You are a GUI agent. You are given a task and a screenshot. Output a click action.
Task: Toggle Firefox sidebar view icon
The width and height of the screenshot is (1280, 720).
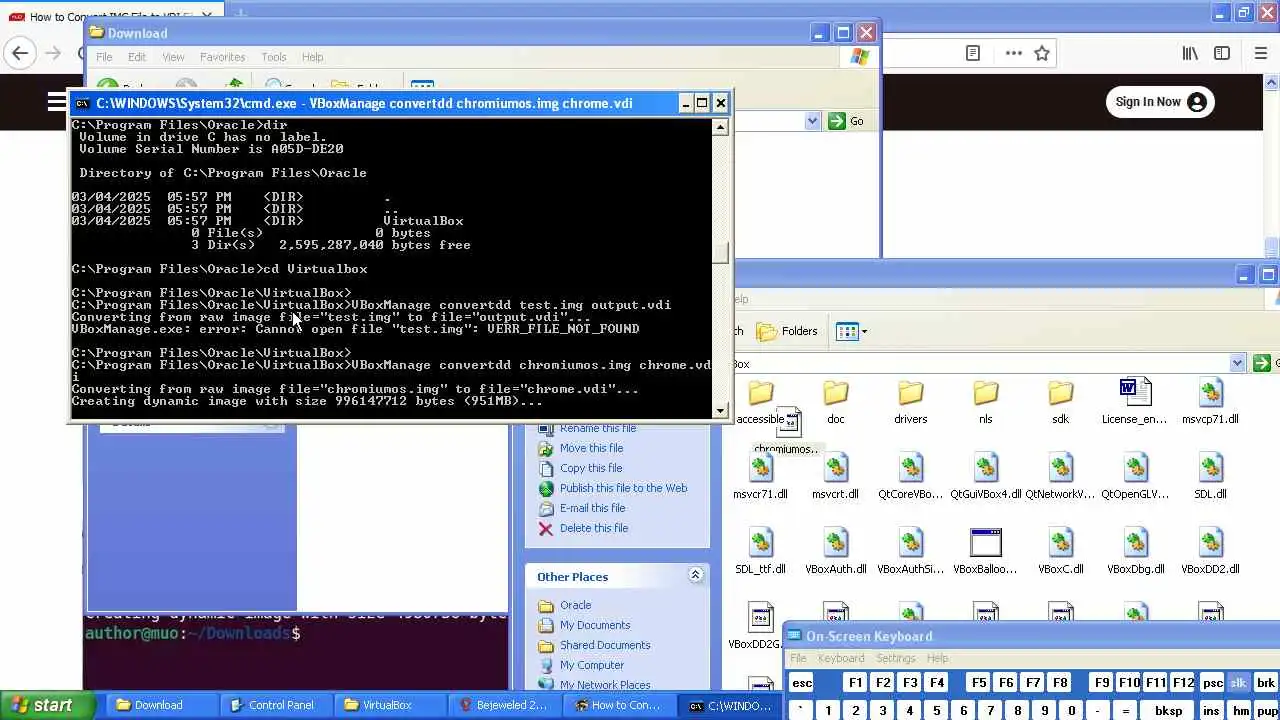tap(1222, 54)
